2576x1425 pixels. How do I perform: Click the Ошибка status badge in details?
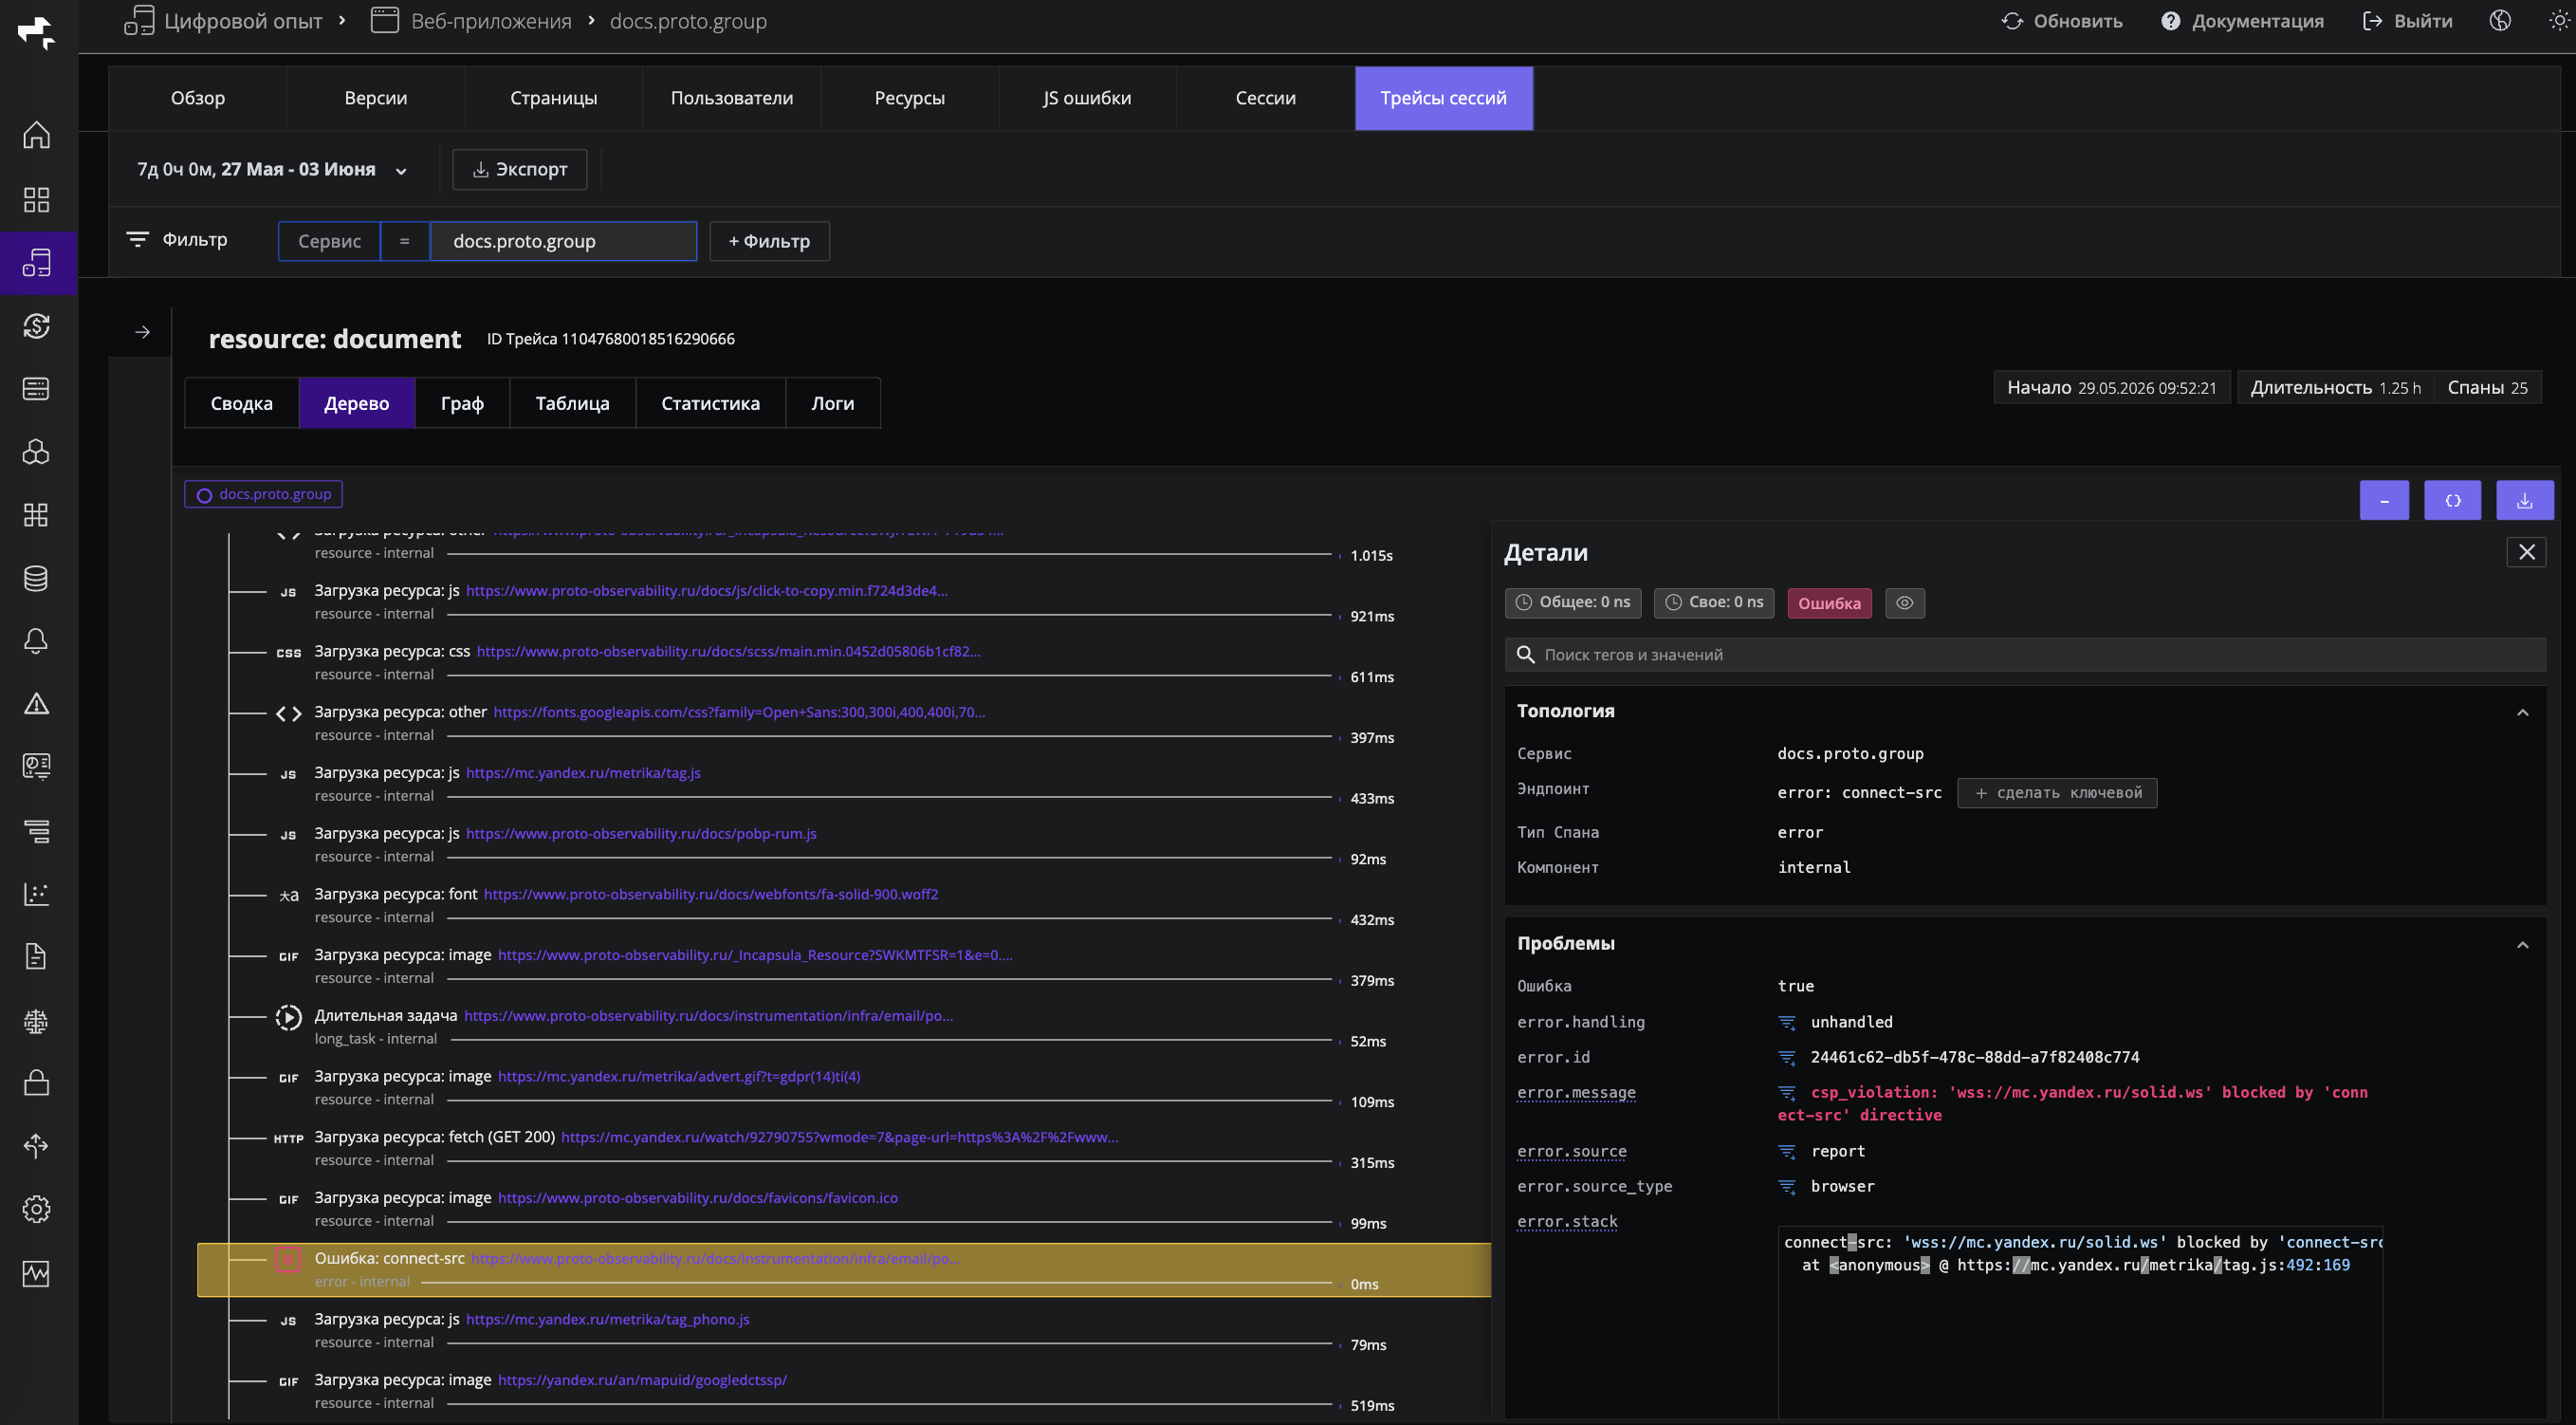1829,603
